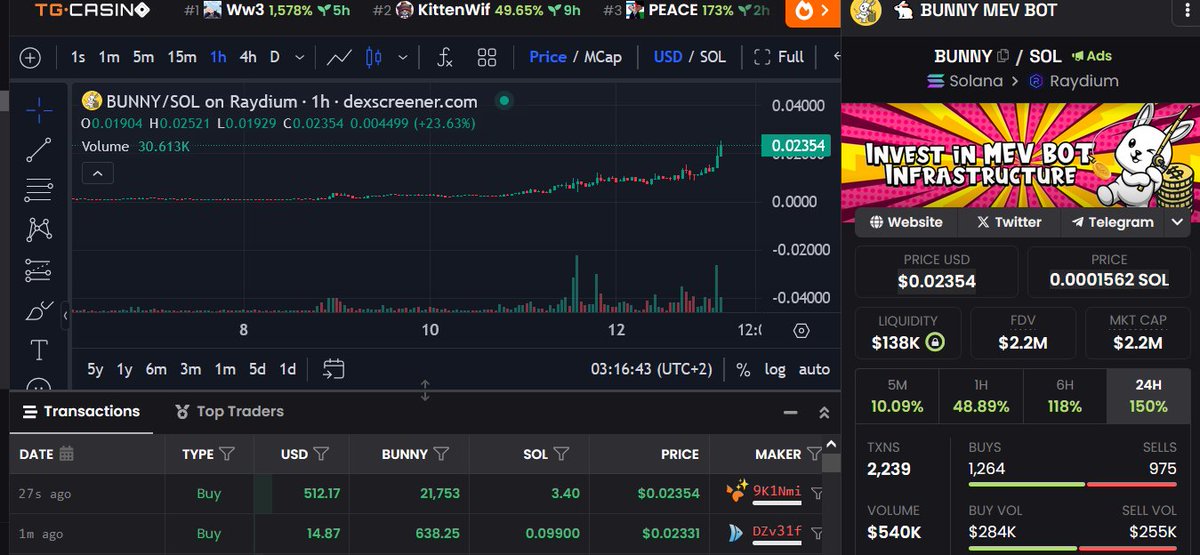Select the 4h timeframe
The width and height of the screenshot is (1200, 555).
pos(248,57)
